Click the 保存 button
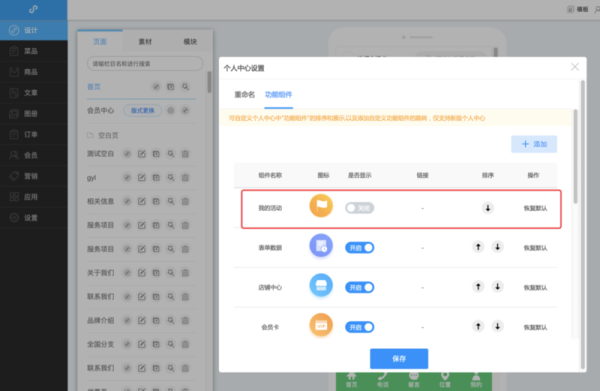The image size is (600, 391). [399, 358]
